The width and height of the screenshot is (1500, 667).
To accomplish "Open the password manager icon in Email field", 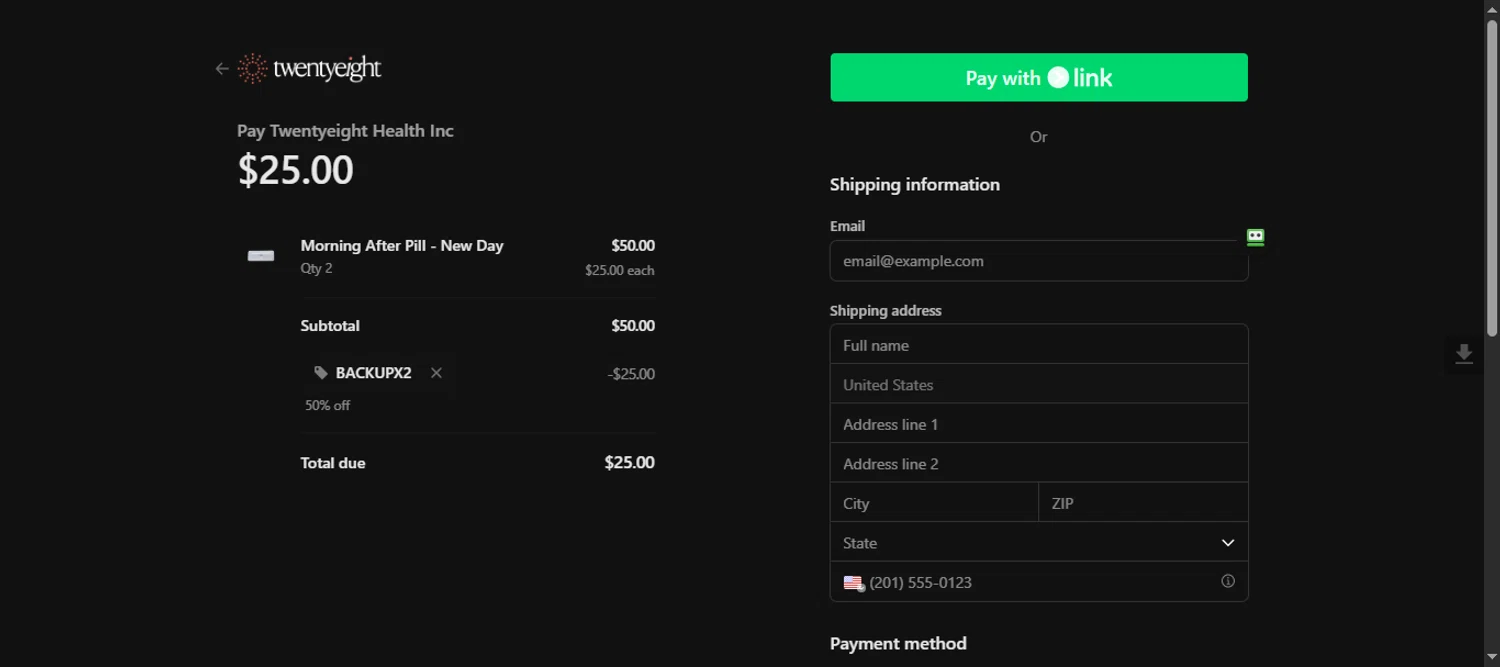I will pyautogui.click(x=1255, y=238).
